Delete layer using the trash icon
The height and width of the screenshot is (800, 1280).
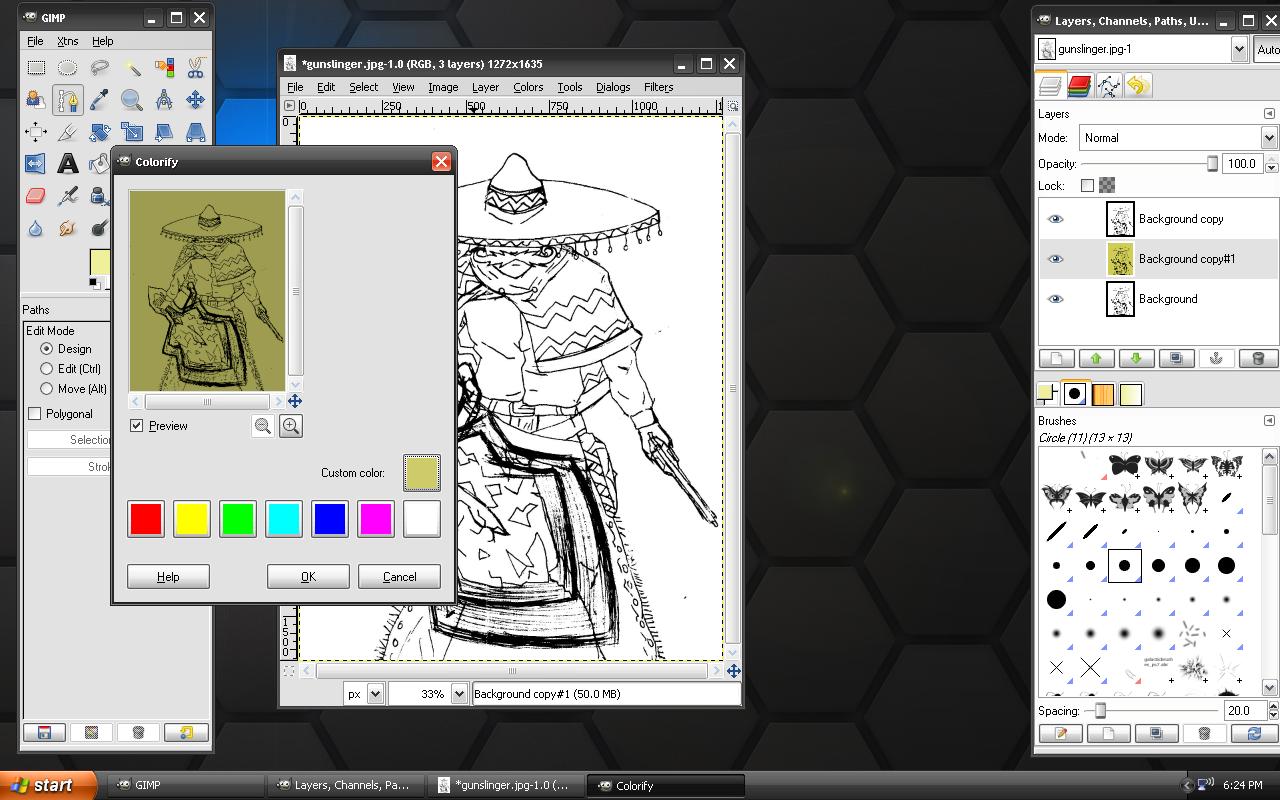[x=1258, y=358]
